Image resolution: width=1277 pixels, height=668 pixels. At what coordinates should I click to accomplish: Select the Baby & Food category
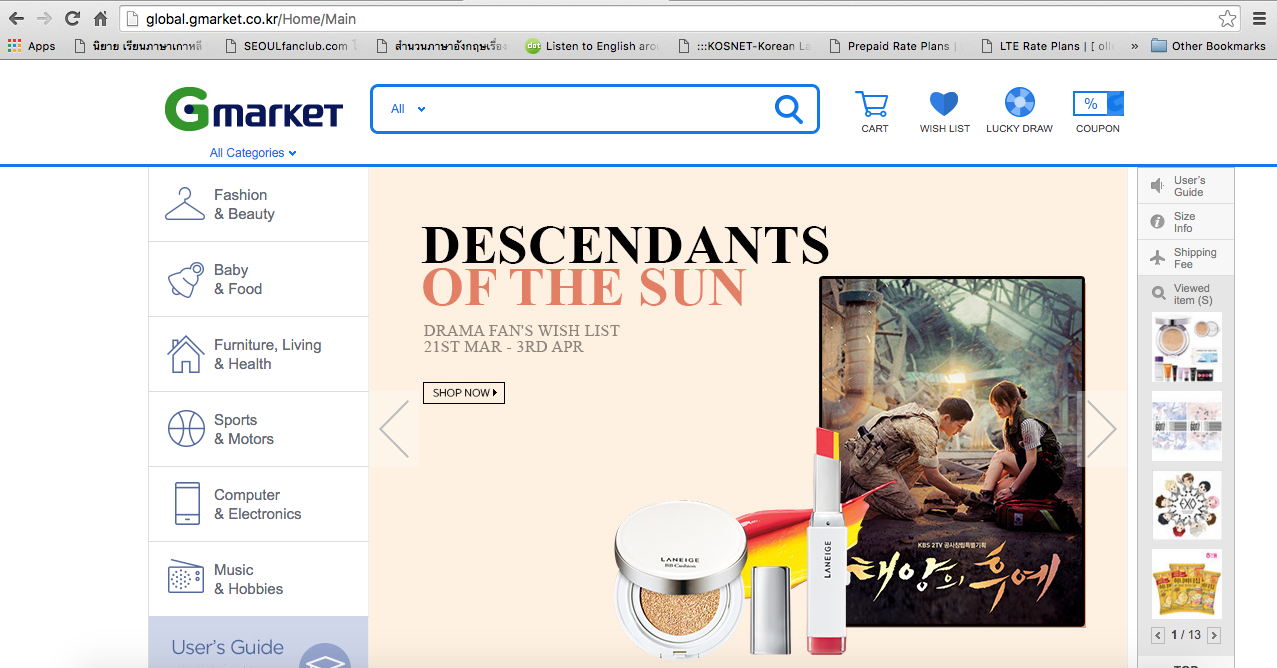click(x=258, y=279)
